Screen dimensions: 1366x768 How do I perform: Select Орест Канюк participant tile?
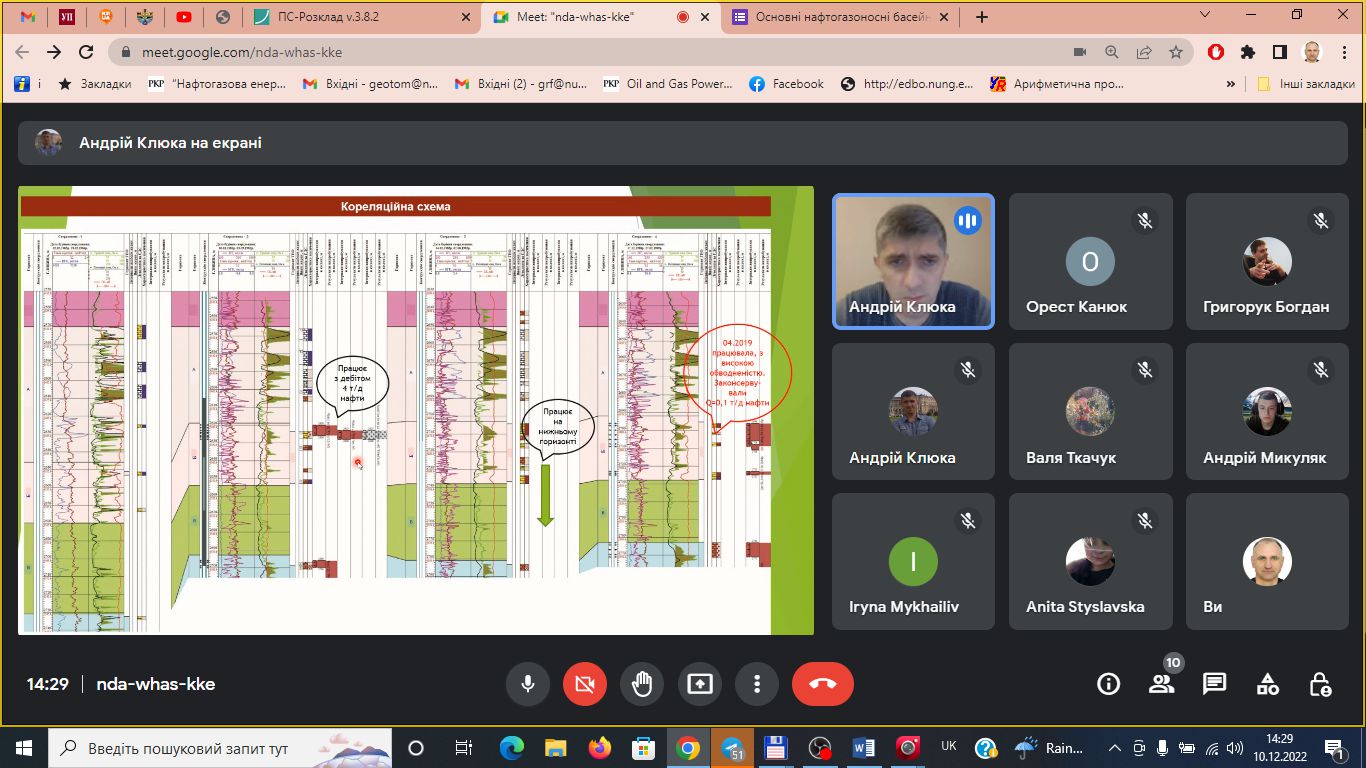[x=1090, y=261]
